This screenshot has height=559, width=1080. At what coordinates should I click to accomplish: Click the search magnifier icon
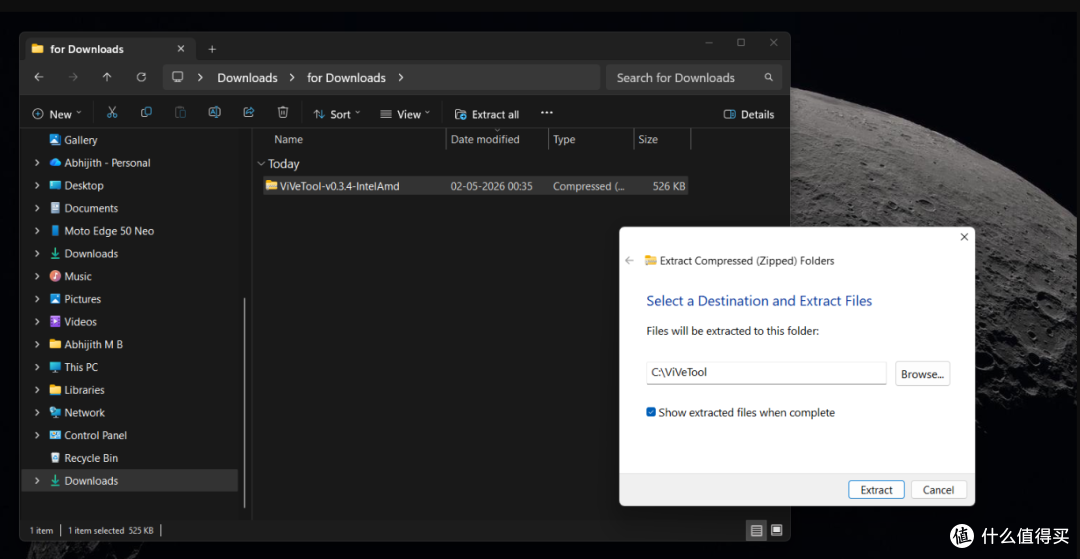tap(769, 77)
